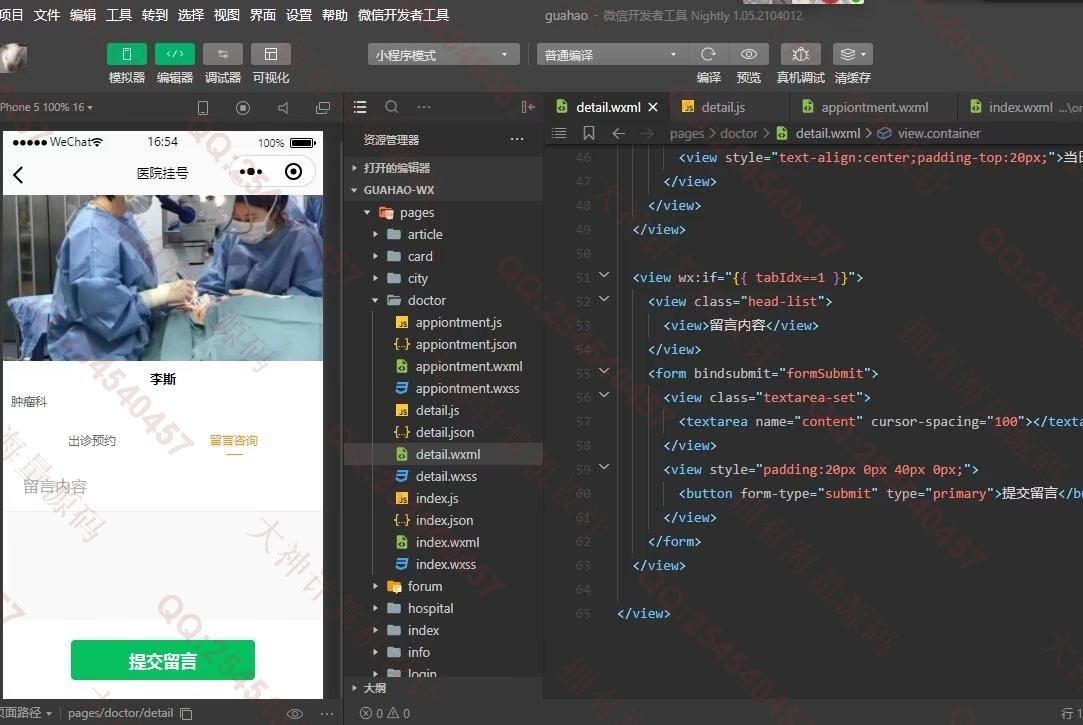Open detail.json in the file tree
This screenshot has height=725, width=1083.
tap(442, 432)
